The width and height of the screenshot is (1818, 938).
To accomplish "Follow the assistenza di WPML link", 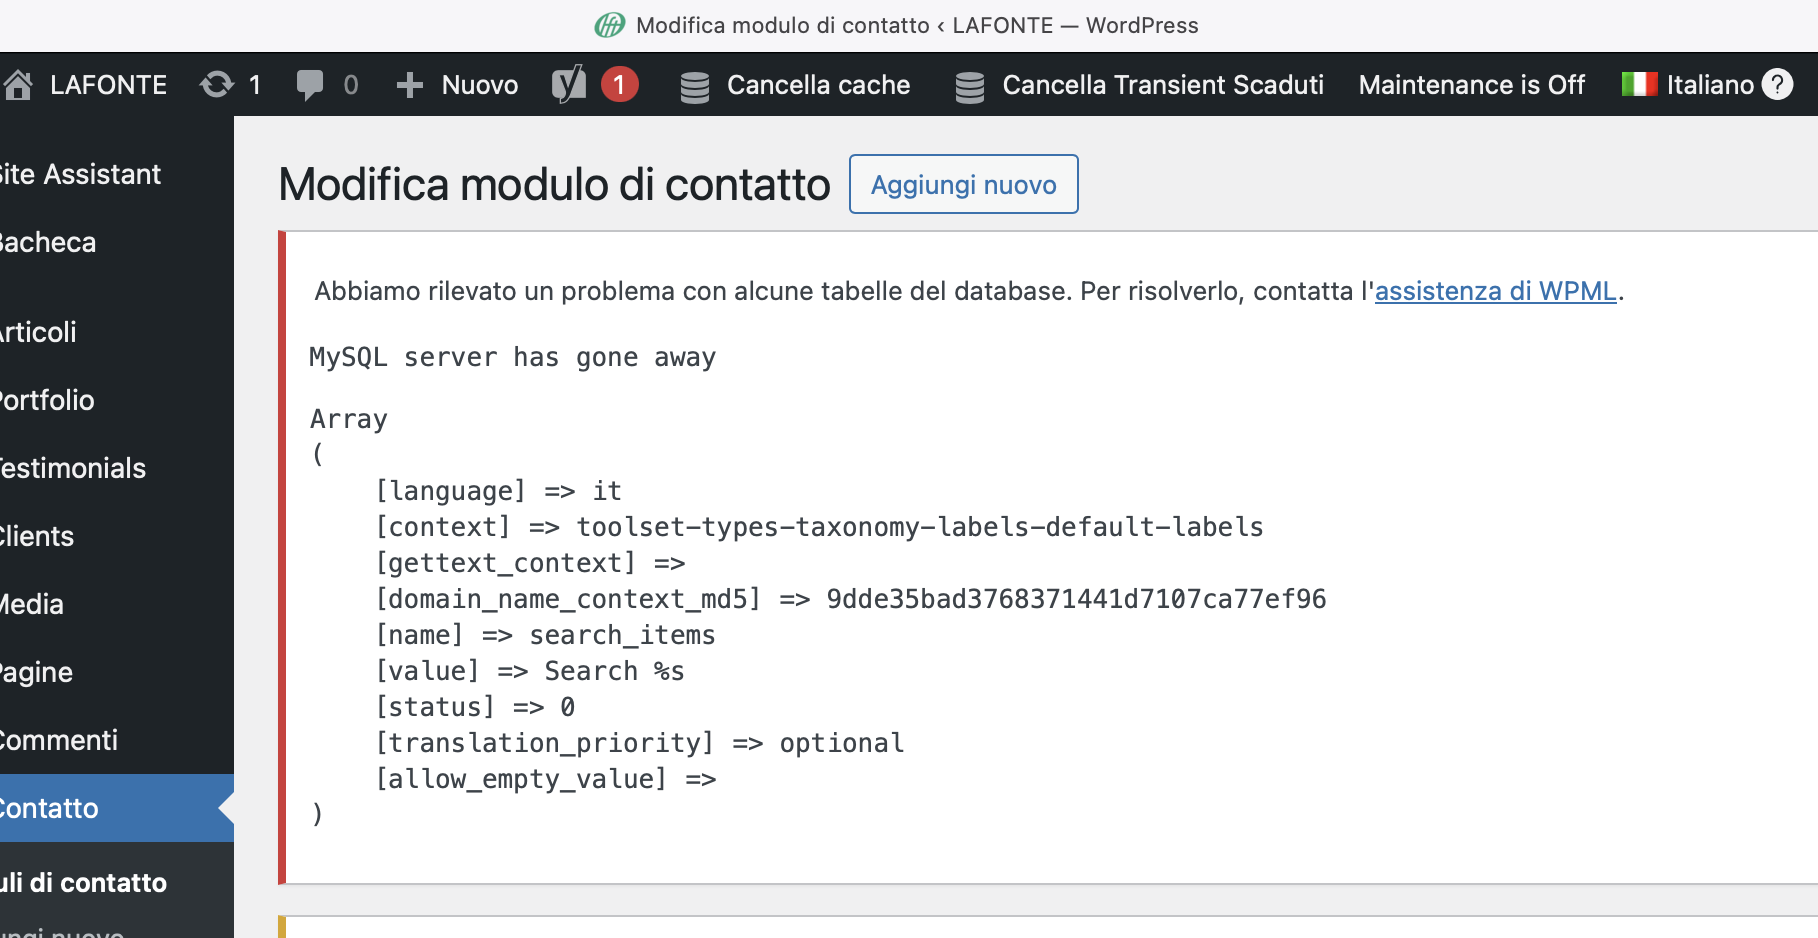I will point(1495,291).
